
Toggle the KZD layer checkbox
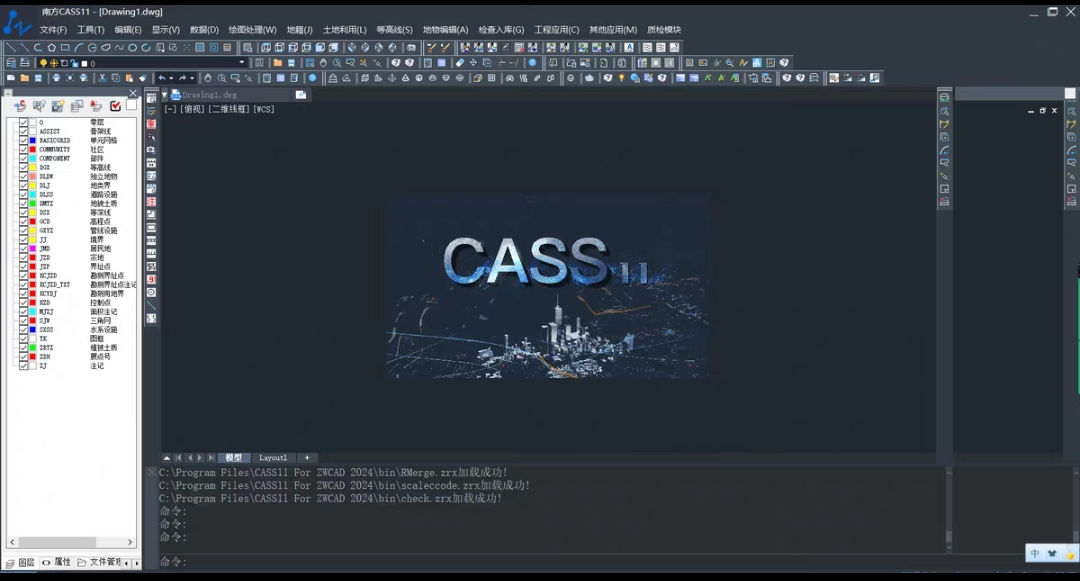pyautogui.click(x=23, y=302)
